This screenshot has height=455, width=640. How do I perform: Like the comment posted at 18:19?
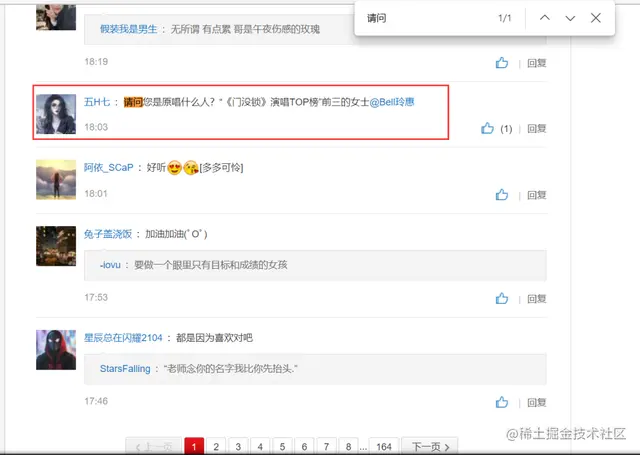pos(502,63)
